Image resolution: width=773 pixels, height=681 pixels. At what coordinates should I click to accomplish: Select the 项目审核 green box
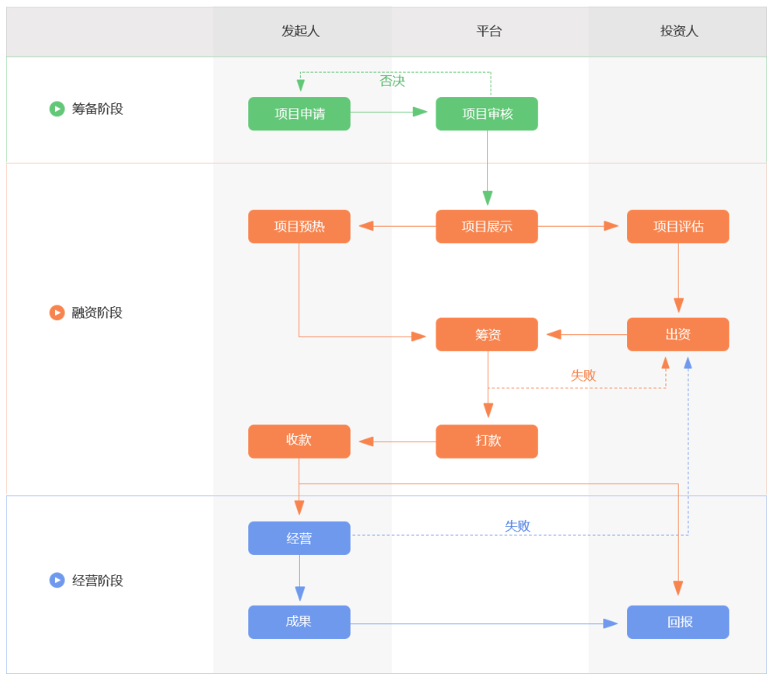point(487,114)
